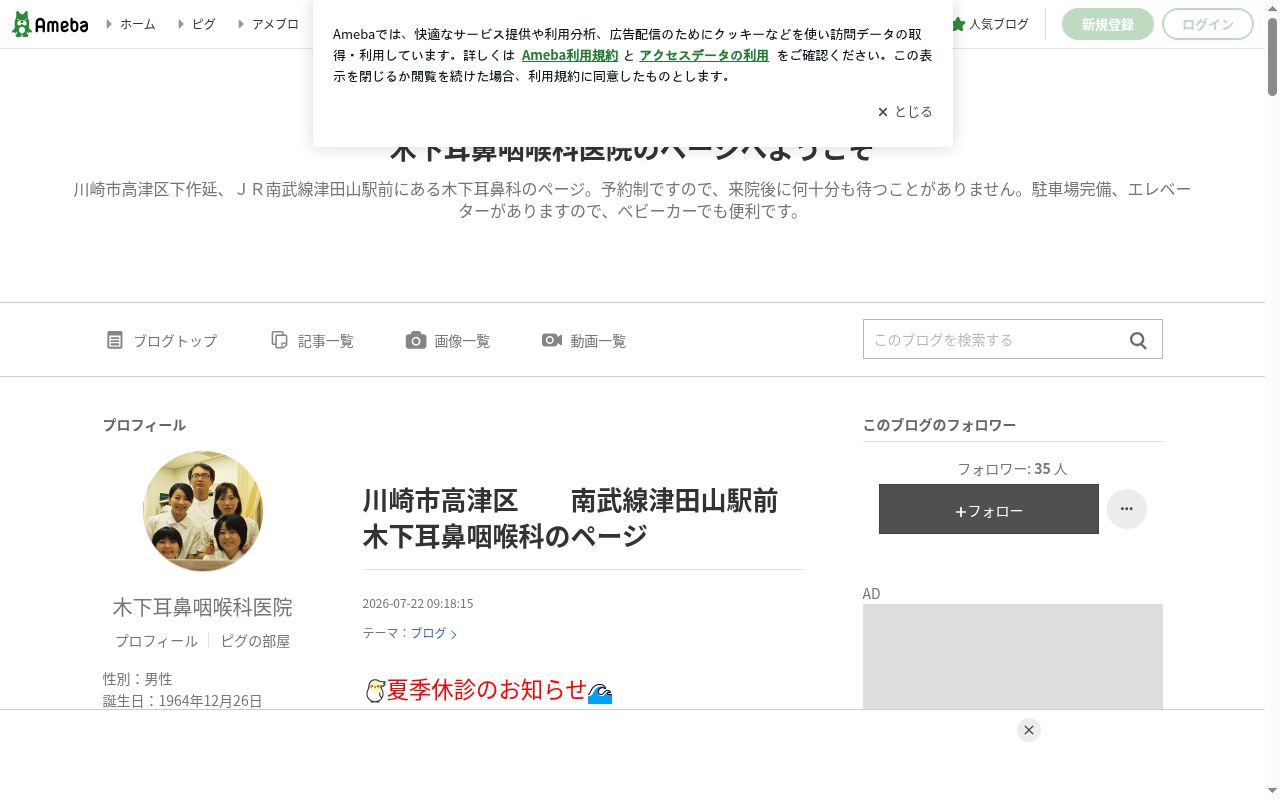Open the プロフィール link under the name
The height and width of the screenshot is (800, 1280).
pos(156,641)
